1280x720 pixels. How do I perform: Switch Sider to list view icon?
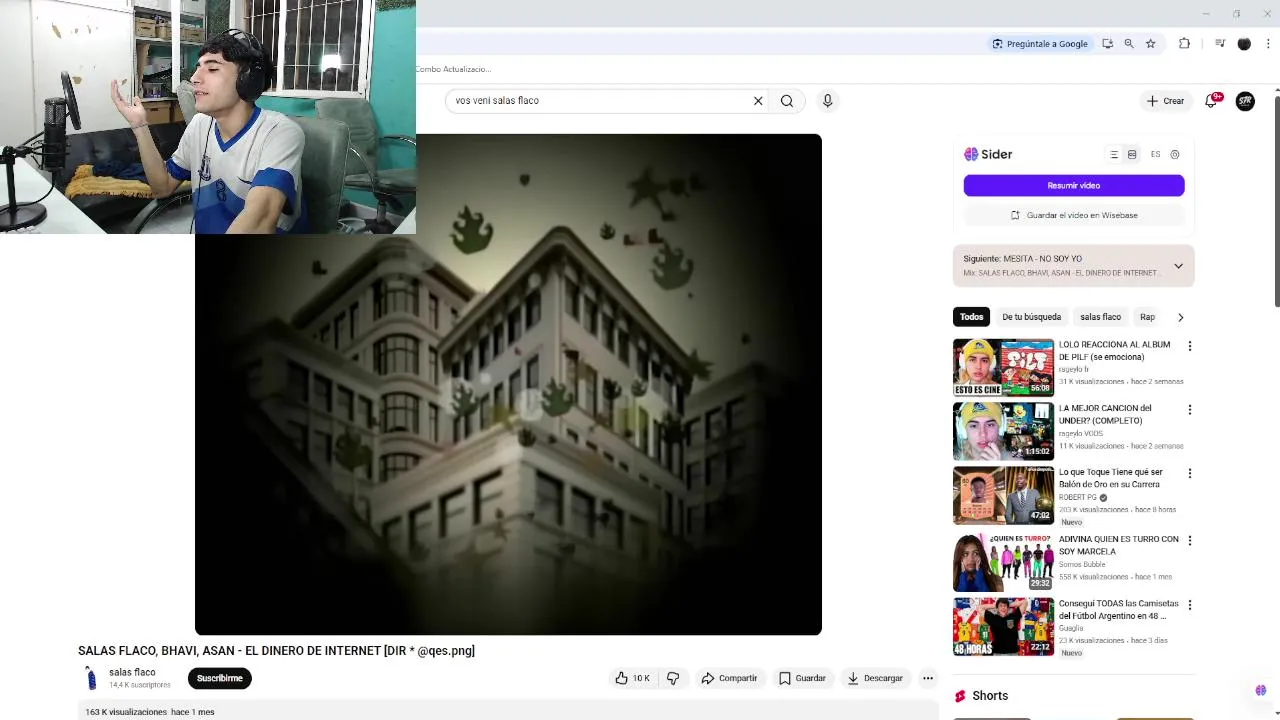[1114, 155]
